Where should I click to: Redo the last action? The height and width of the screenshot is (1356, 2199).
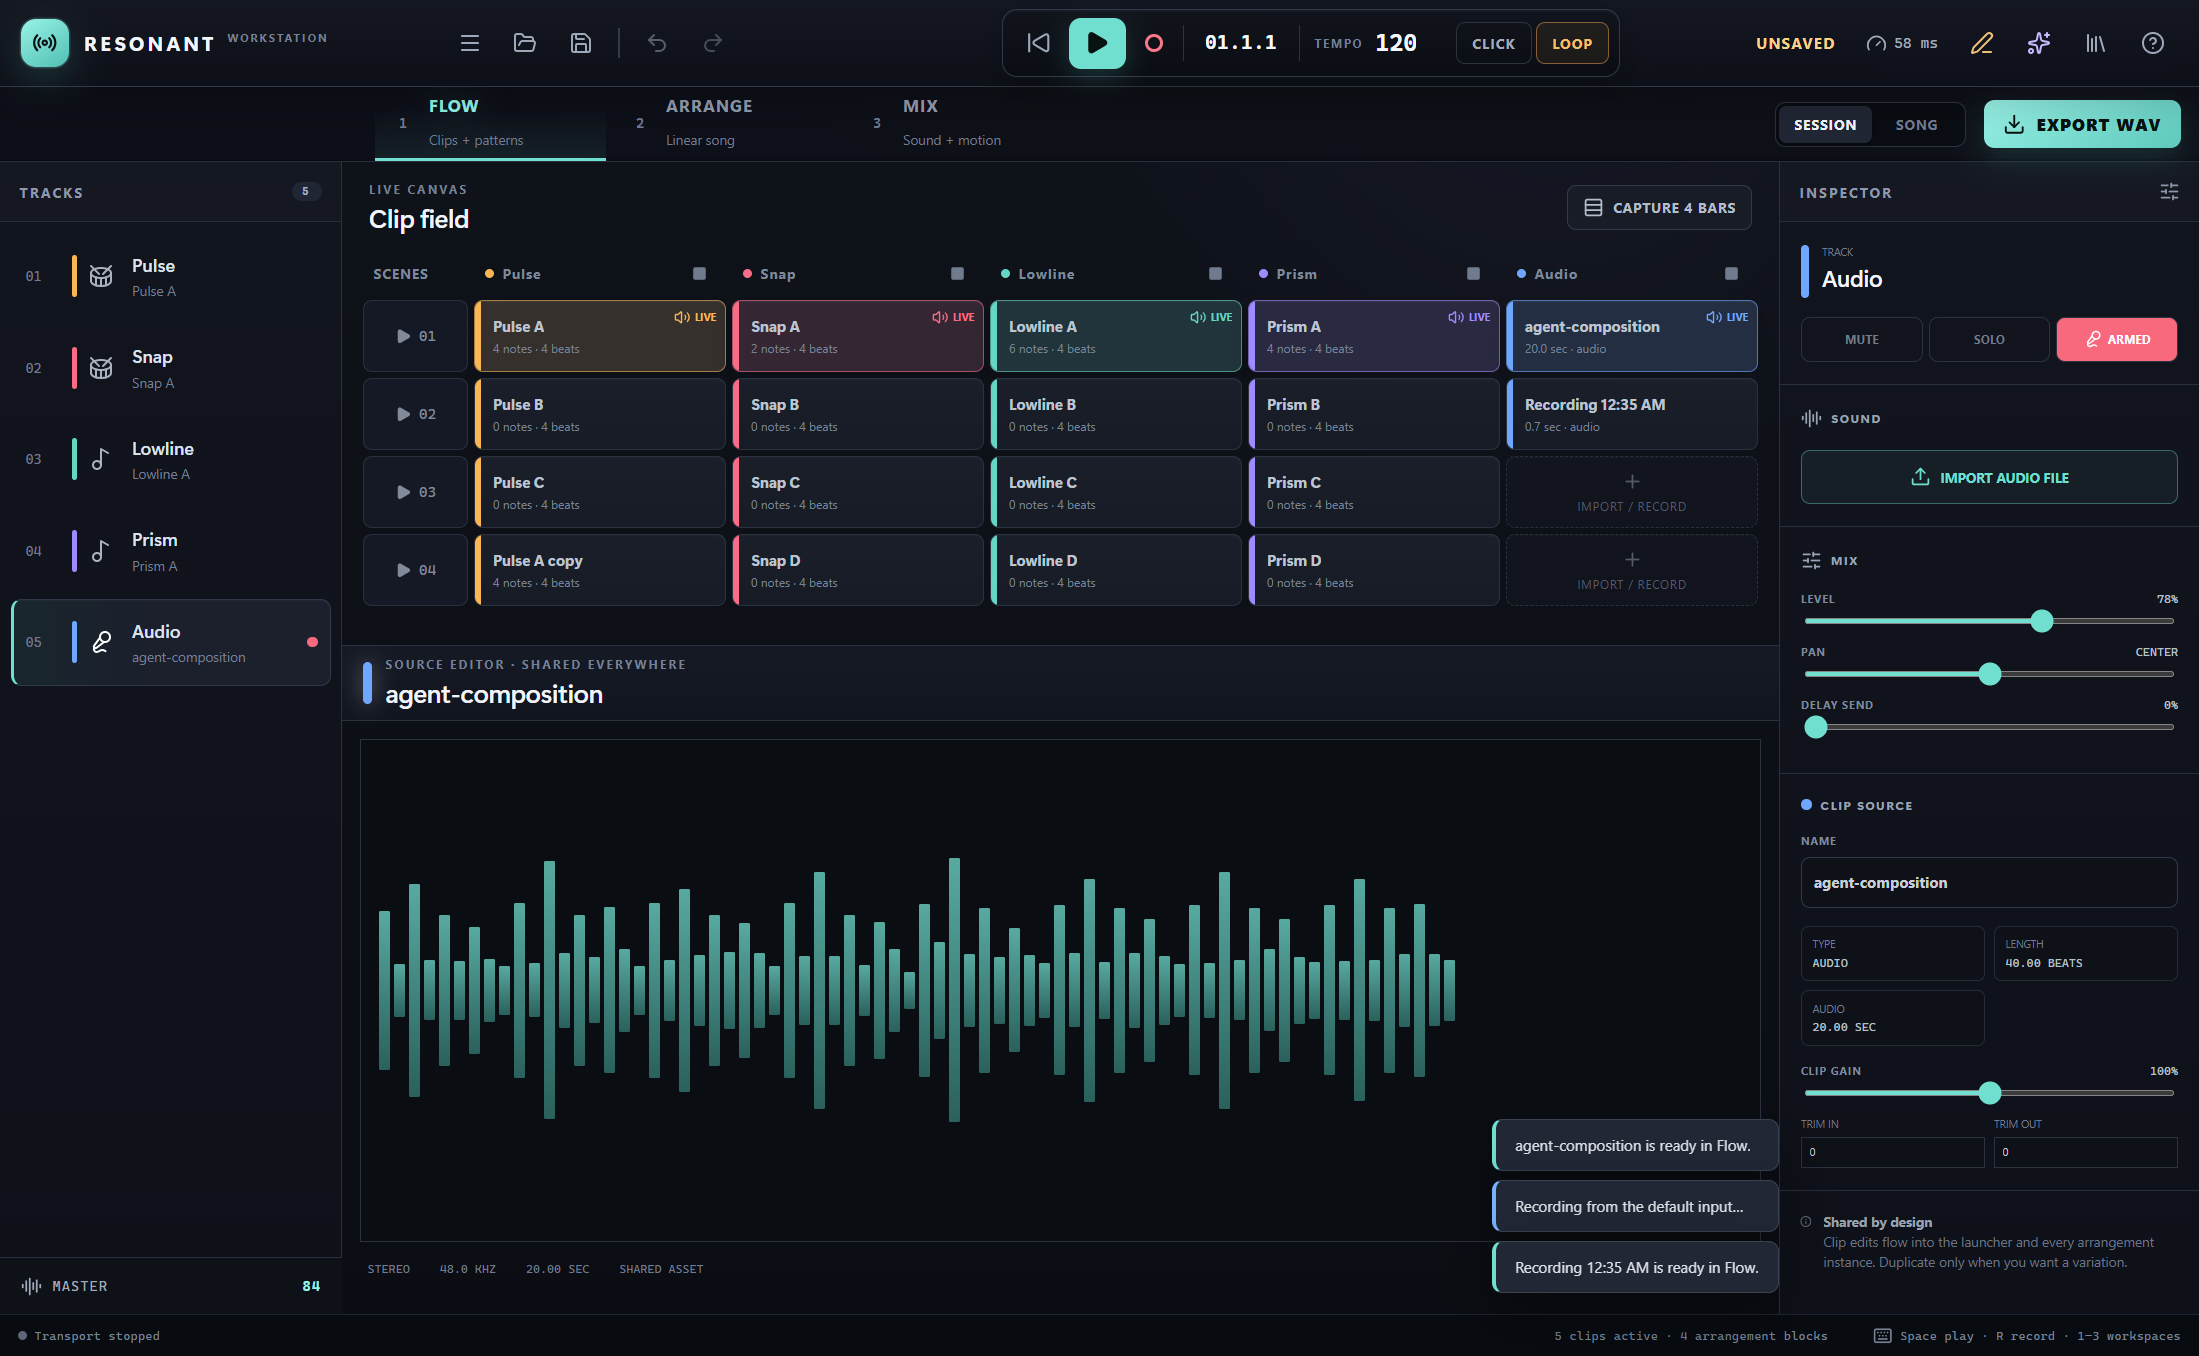713,43
